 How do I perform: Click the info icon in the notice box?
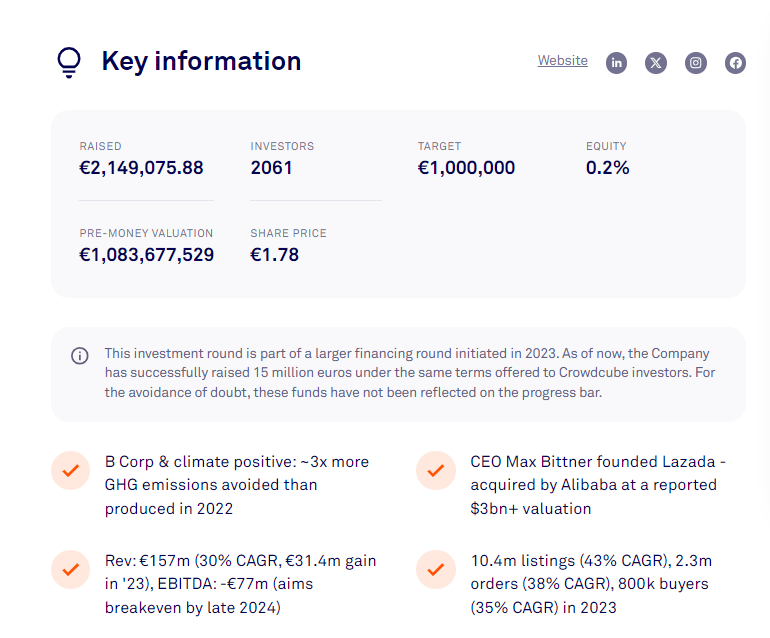coord(80,356)
